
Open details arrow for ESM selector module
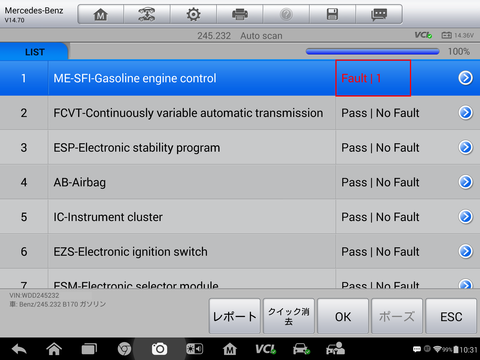point(465,284)
